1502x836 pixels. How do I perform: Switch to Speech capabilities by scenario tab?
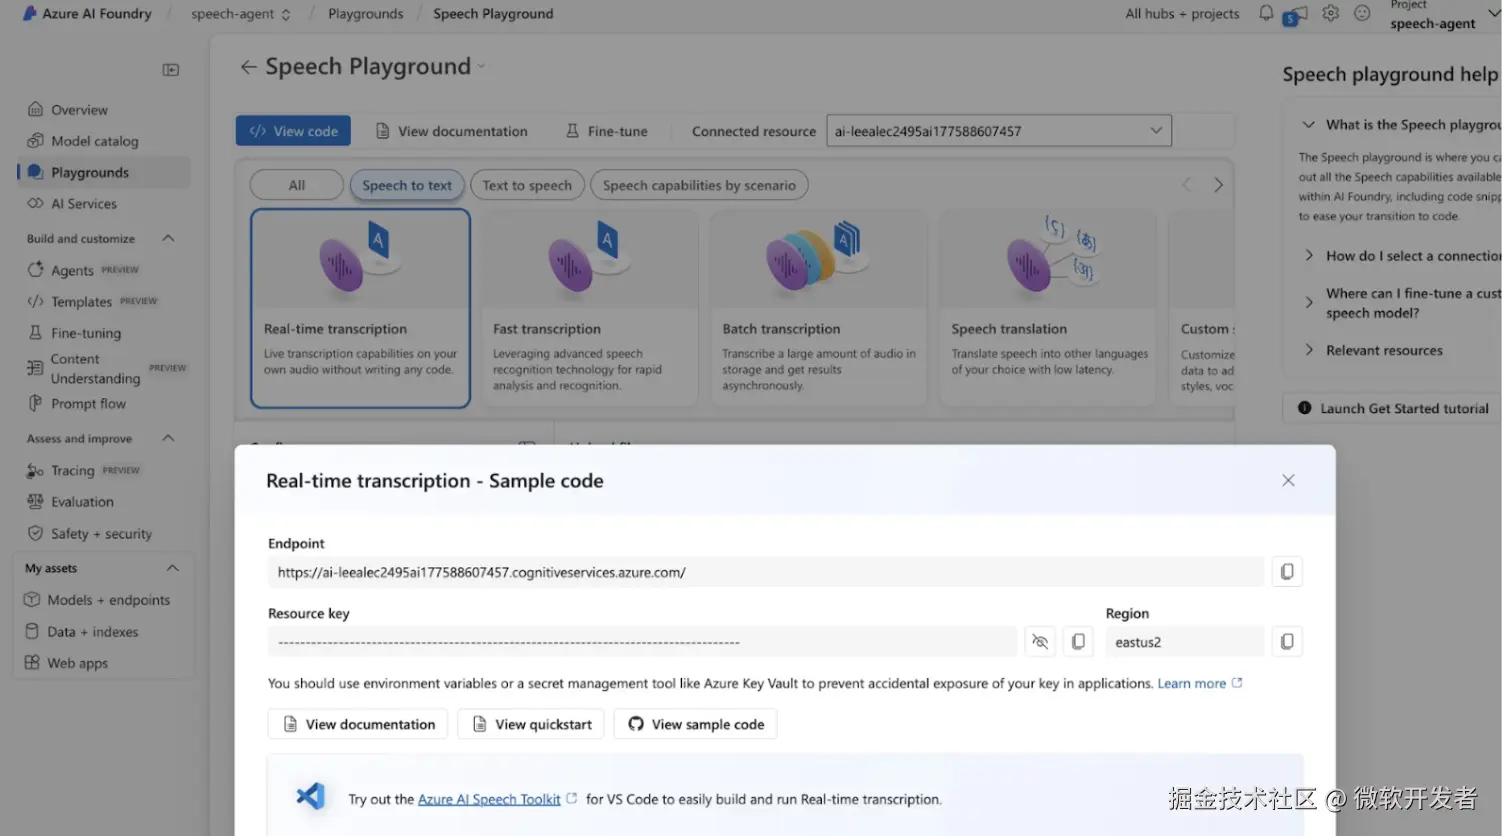coord(699,185)
